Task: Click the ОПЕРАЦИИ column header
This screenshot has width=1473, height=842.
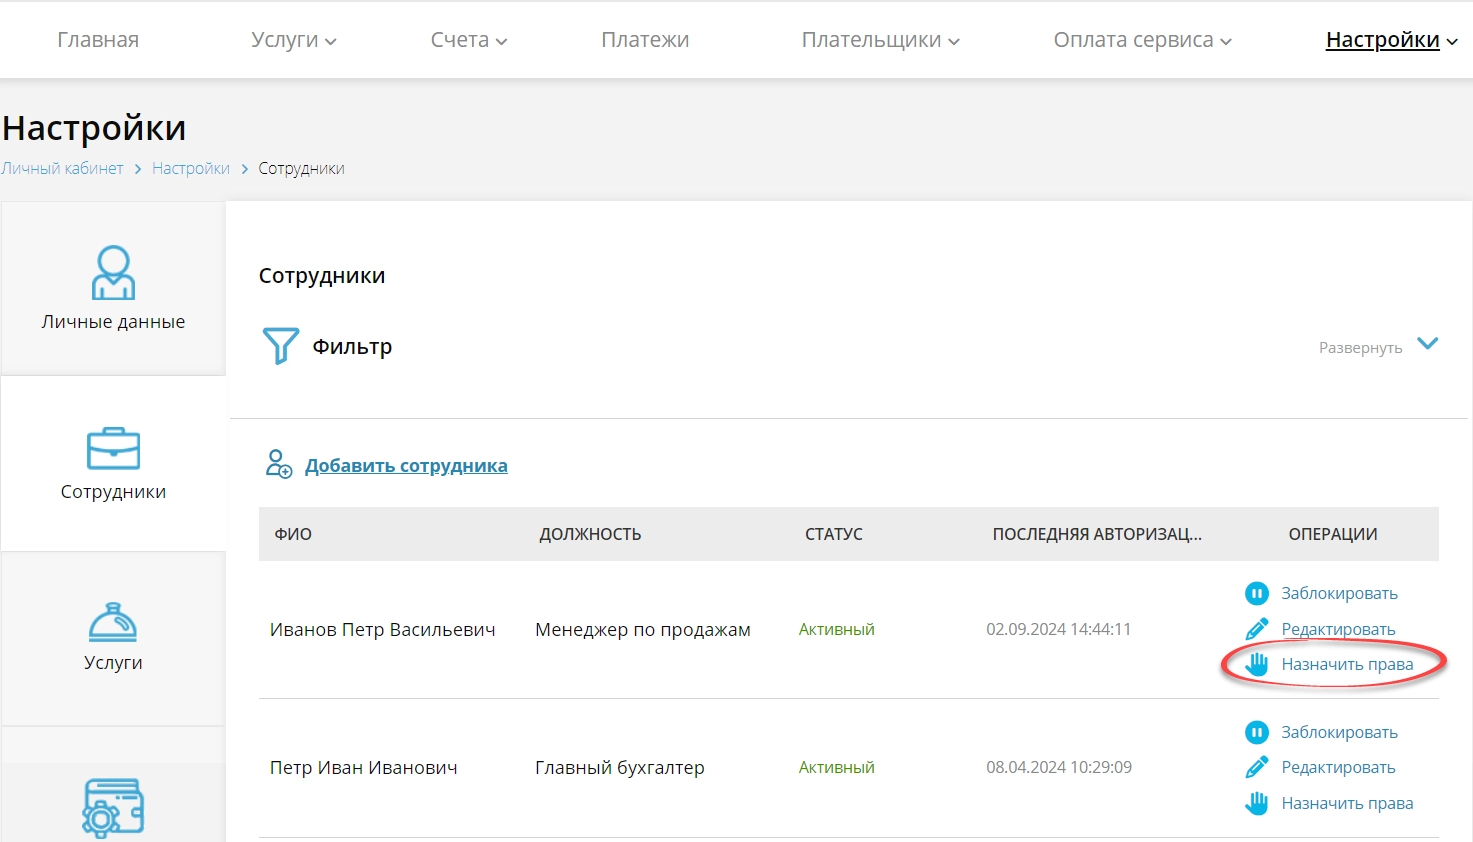Action: click(1333, 534)
